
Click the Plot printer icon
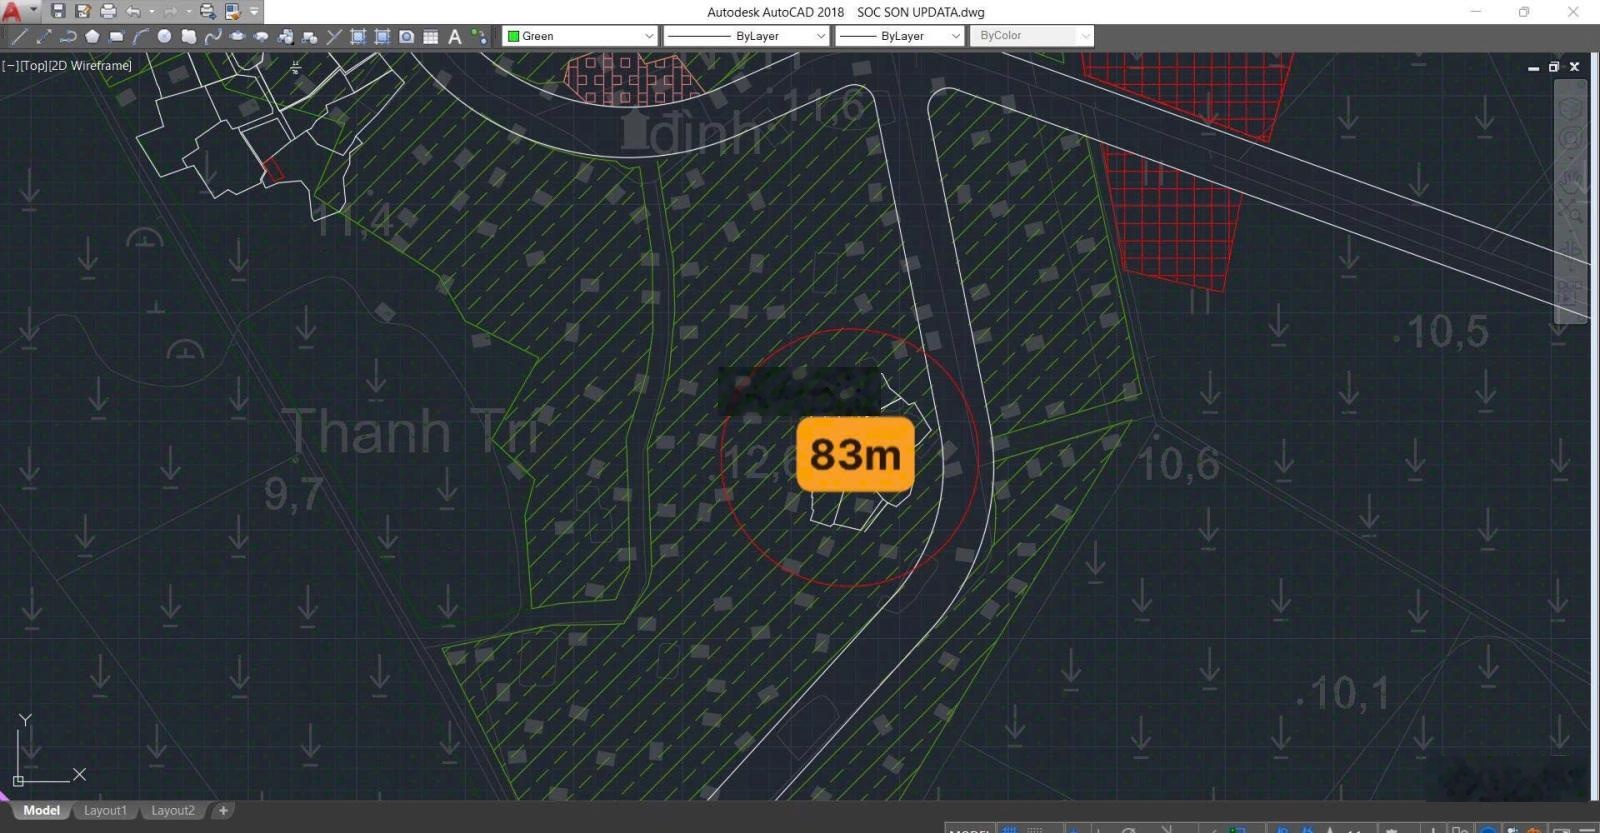pyautogui.click(x=108, y=12)
